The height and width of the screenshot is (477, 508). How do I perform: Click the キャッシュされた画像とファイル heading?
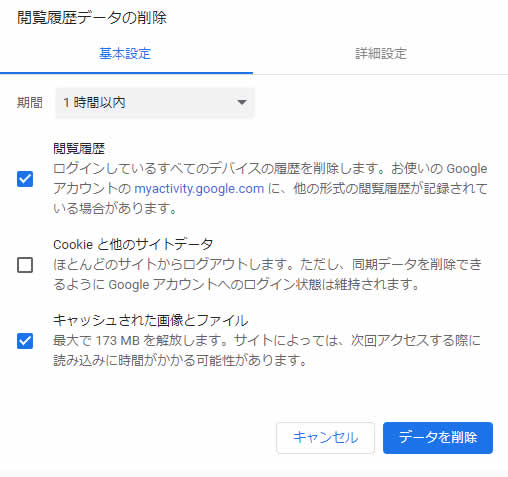151,320
